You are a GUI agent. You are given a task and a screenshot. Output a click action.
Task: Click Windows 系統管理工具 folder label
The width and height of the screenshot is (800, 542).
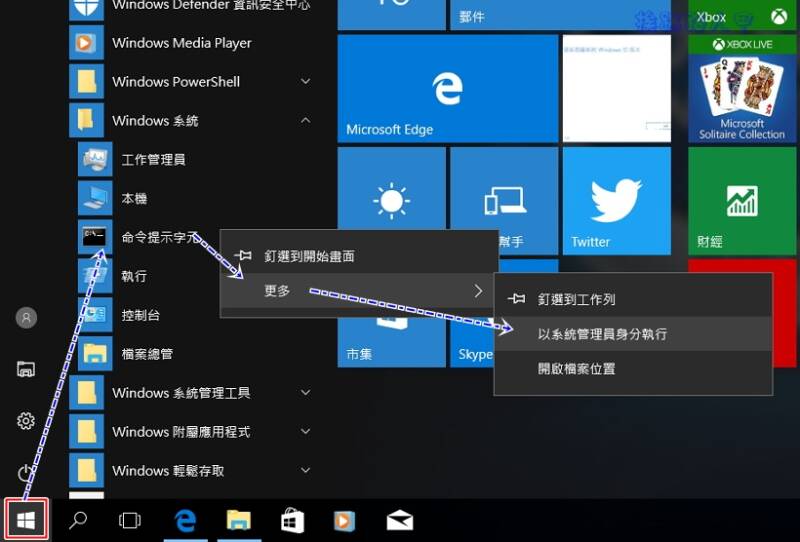[181, 392]
